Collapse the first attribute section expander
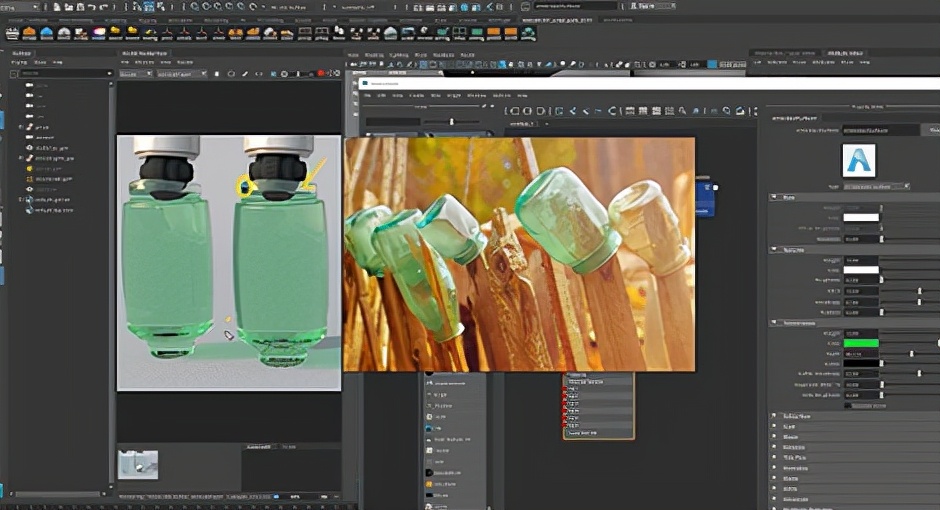Viewport: 940px width, 510px height. [x=776, y=197]
